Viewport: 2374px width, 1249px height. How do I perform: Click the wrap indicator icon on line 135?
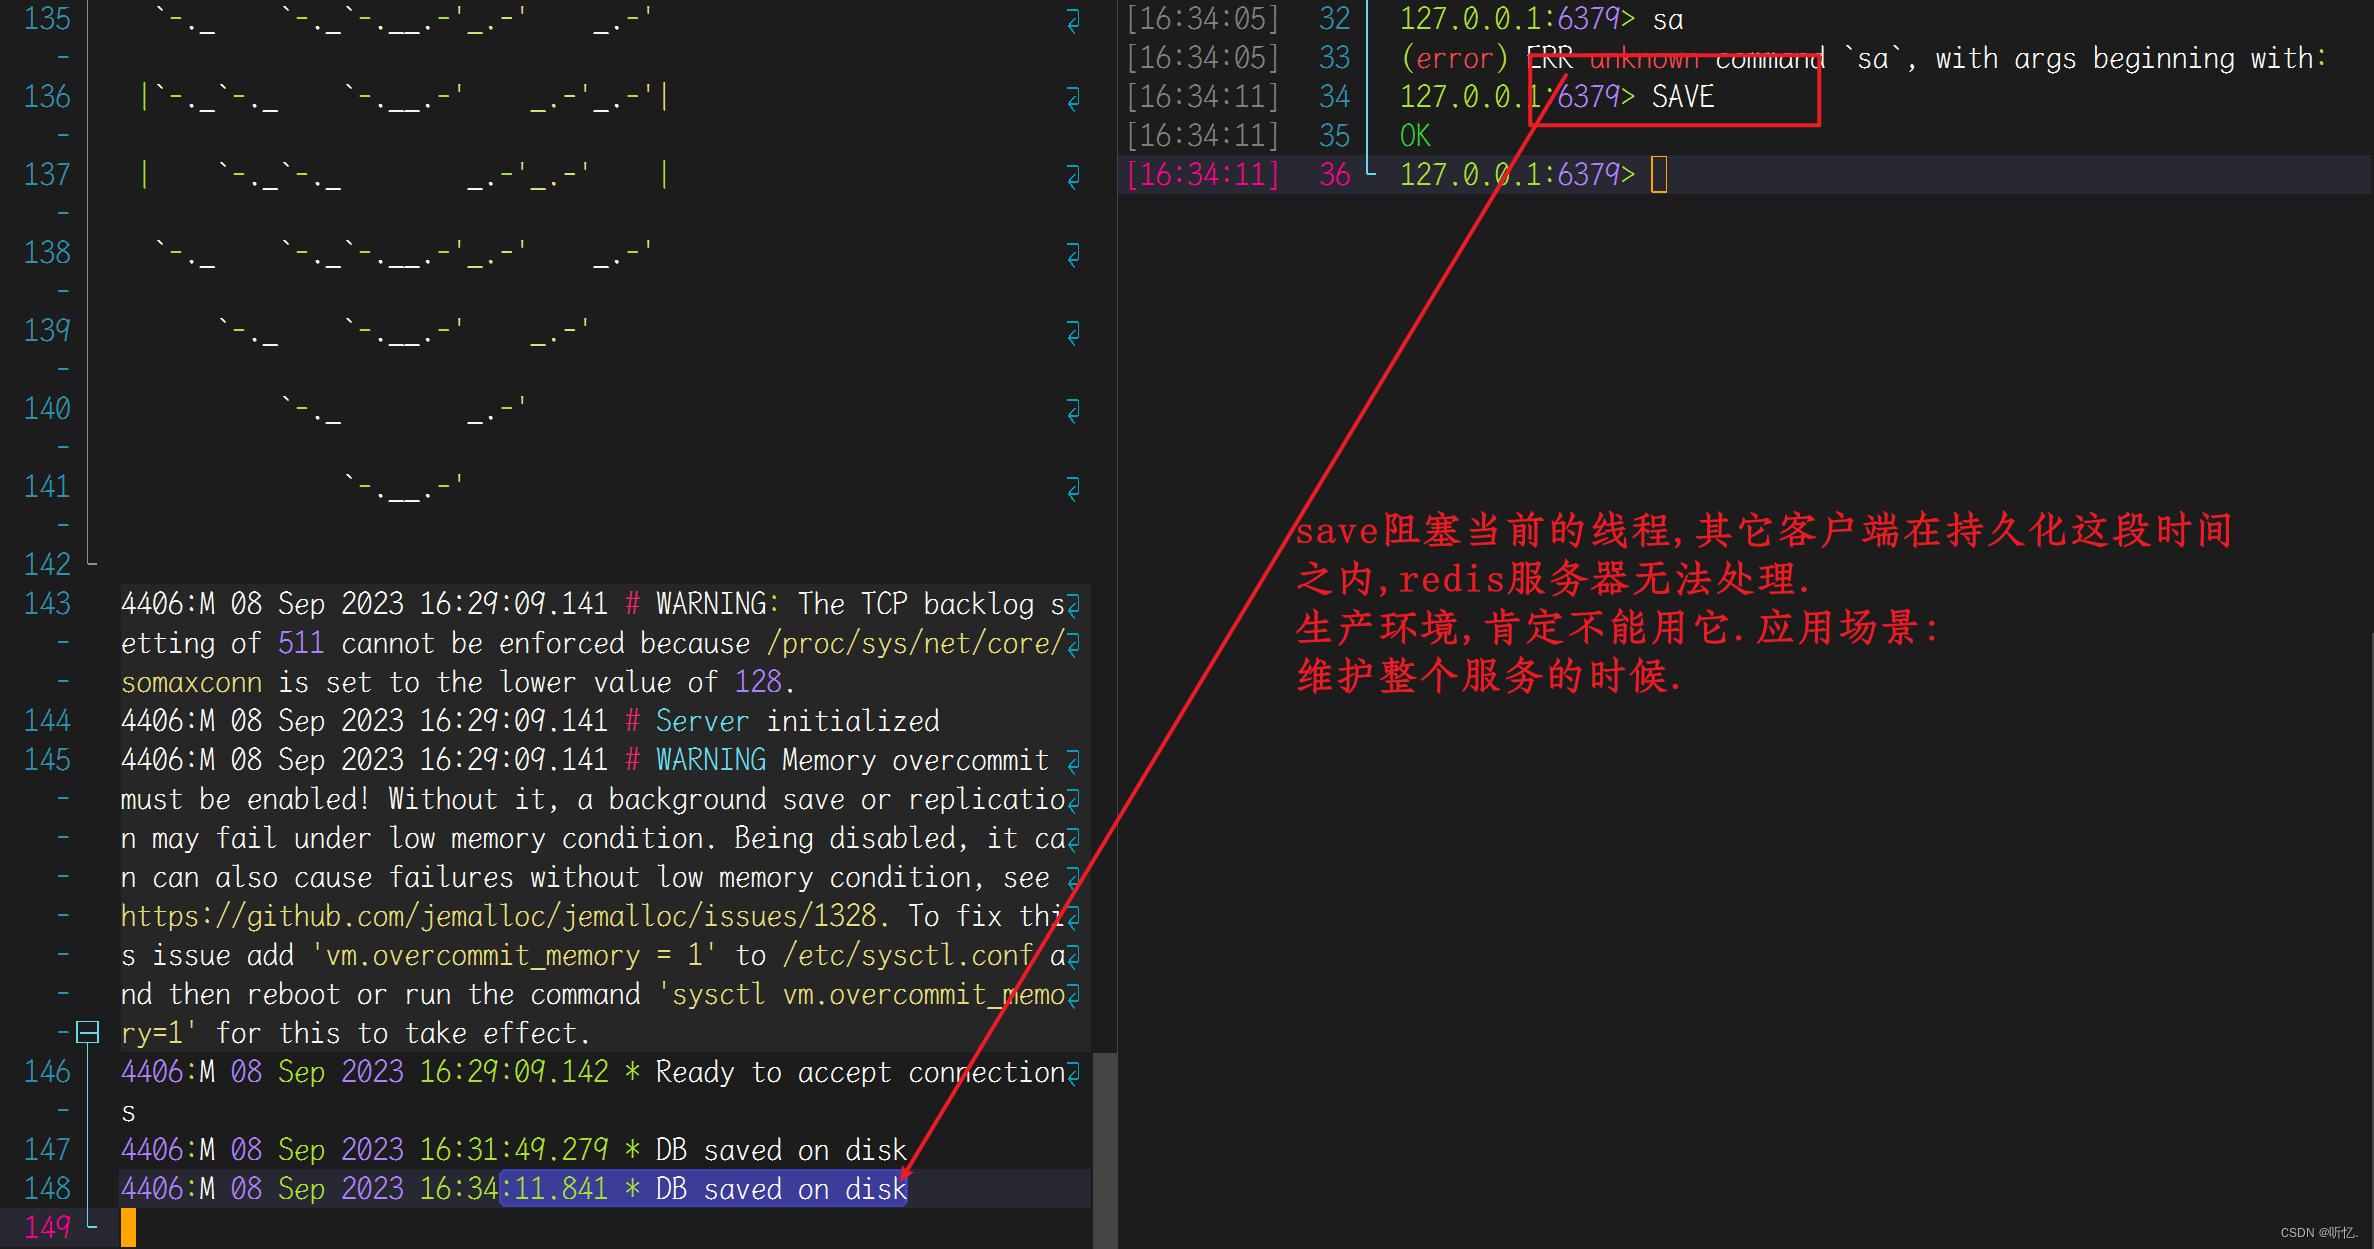coord(1073,20)
